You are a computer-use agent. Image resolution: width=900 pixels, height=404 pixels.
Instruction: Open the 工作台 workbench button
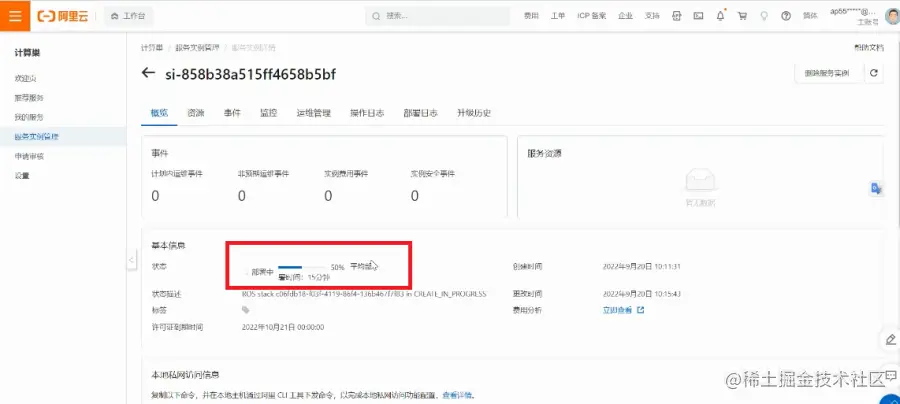pyautogui.click(x=129, y=16)
